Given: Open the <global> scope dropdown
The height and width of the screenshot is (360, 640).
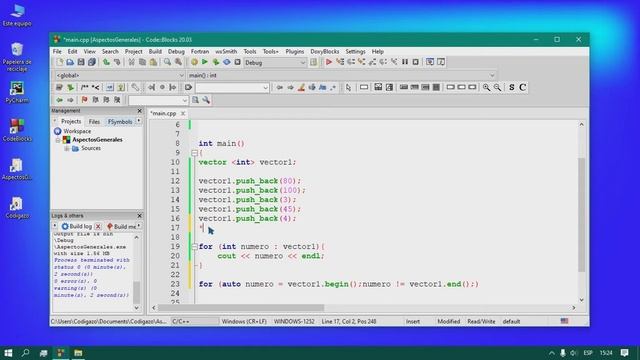Looking at the screenshot, I should (120, 75).
